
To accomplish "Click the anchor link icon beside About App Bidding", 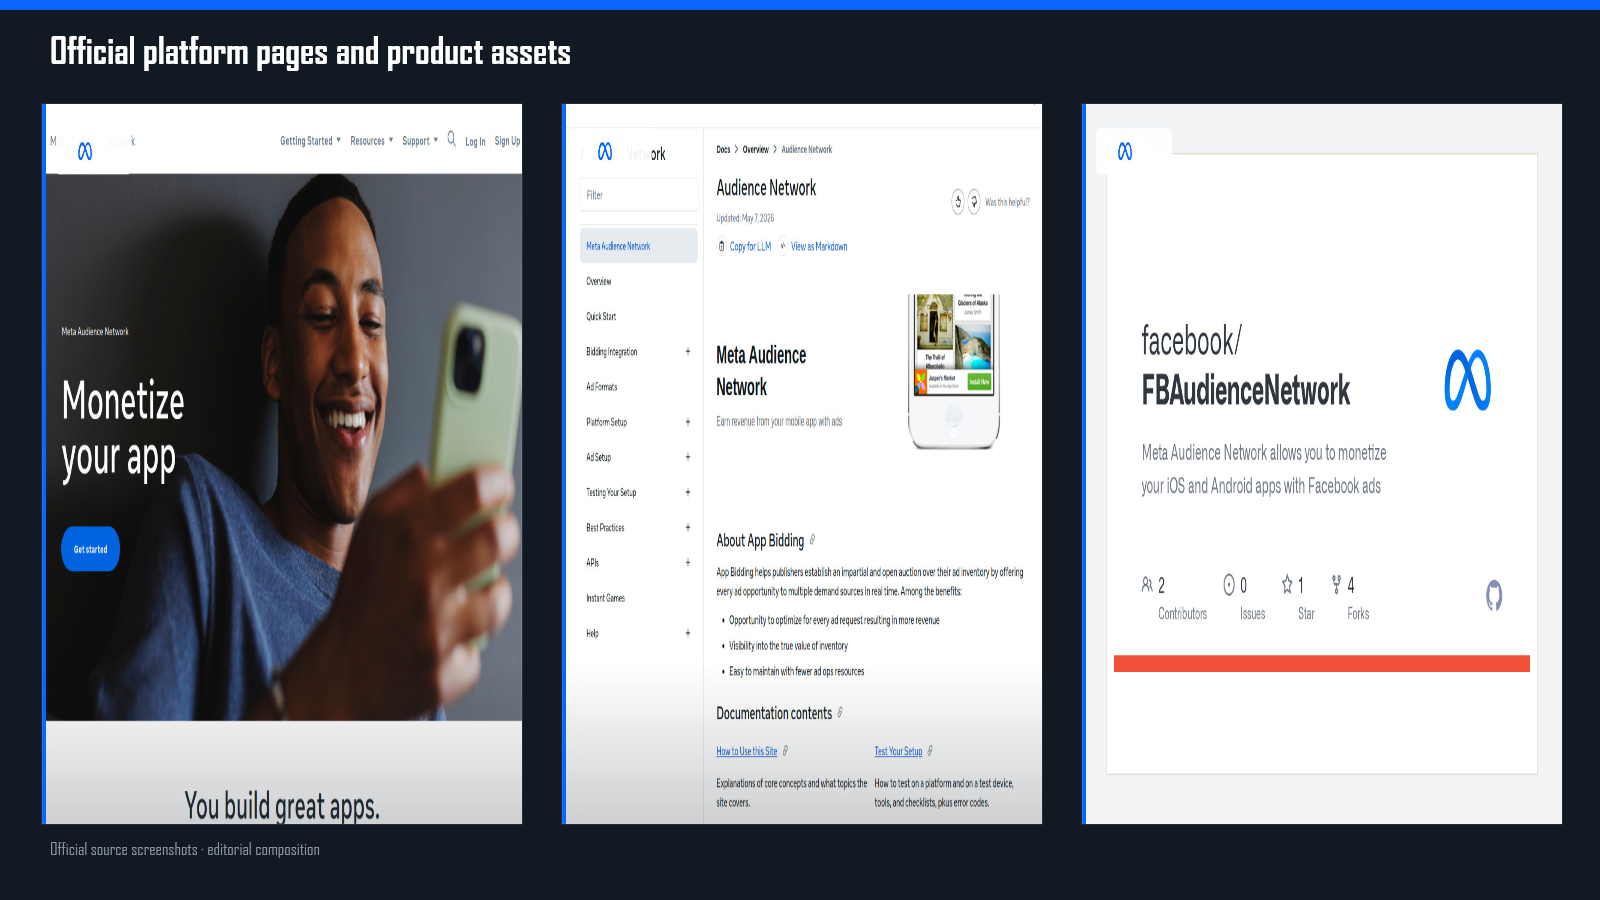I will coord(812,540).
